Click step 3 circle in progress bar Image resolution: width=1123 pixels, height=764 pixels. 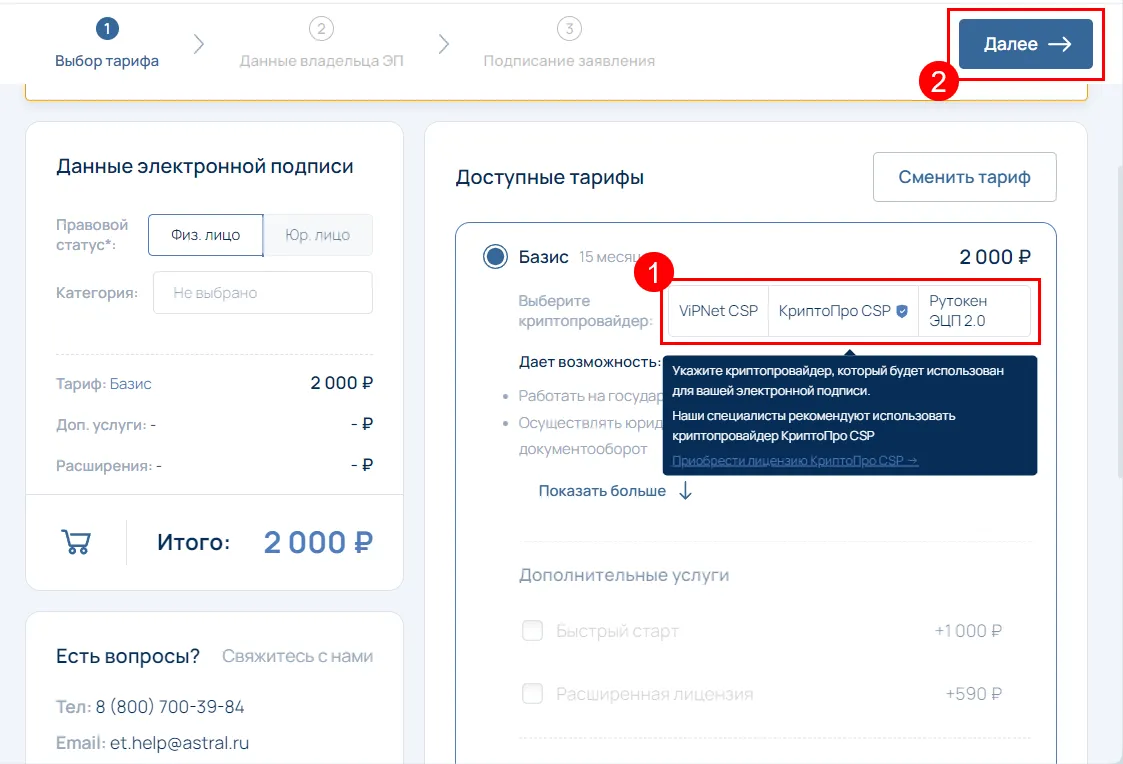pyautogui.click(x=569, y=29)
